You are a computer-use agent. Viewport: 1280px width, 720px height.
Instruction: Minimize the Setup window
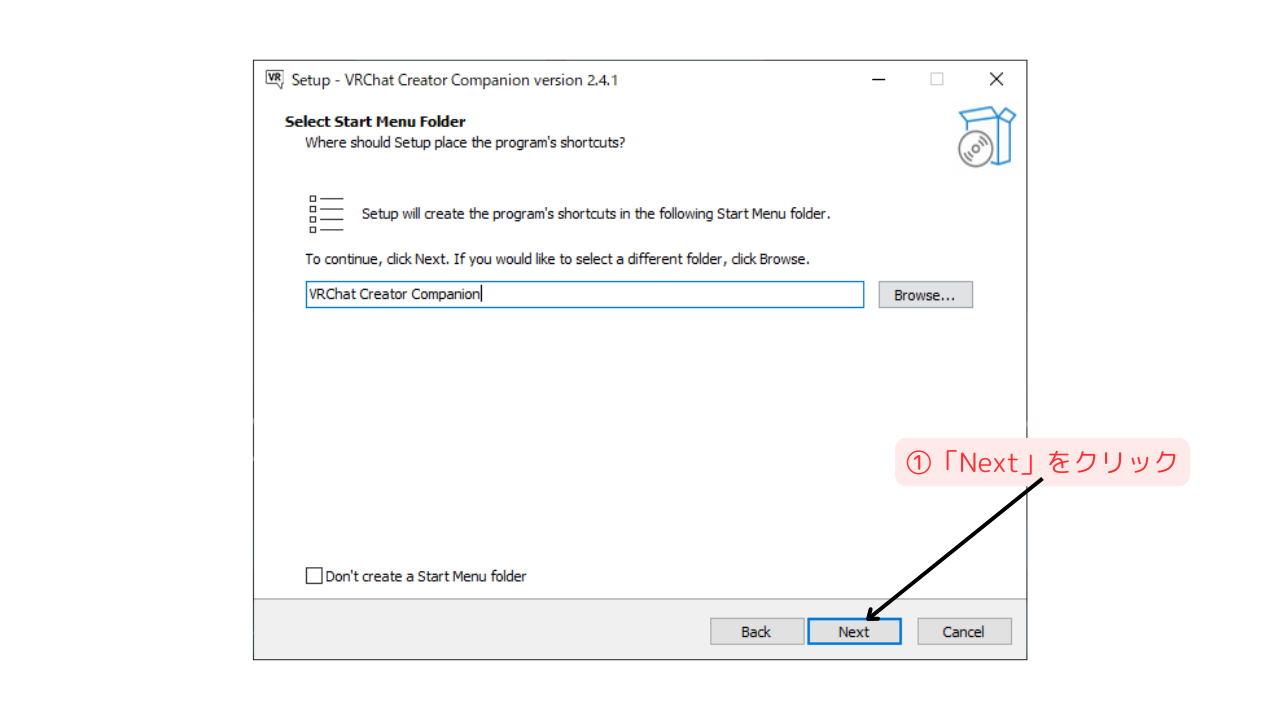pos(878,80)
